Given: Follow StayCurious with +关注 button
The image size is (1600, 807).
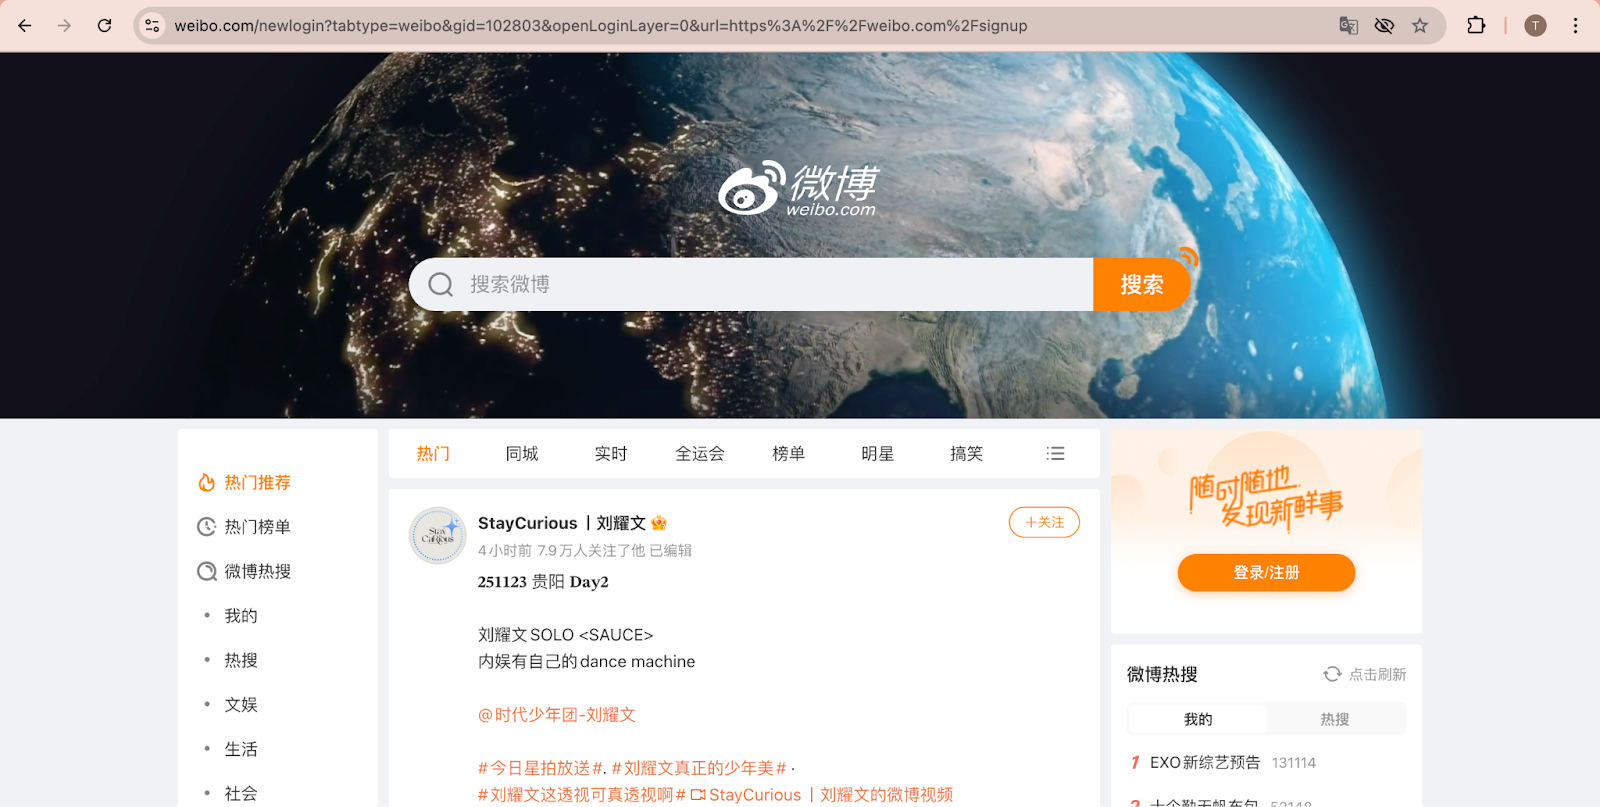Looking at the screenshot, I should tap(1044, 522).
